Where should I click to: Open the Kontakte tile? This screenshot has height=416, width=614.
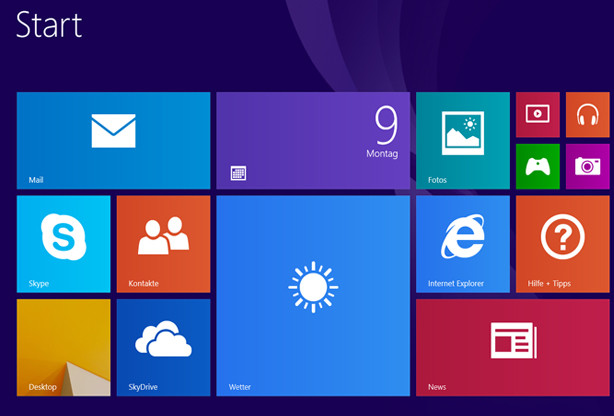pyautogui.click(x=163, y=244)
